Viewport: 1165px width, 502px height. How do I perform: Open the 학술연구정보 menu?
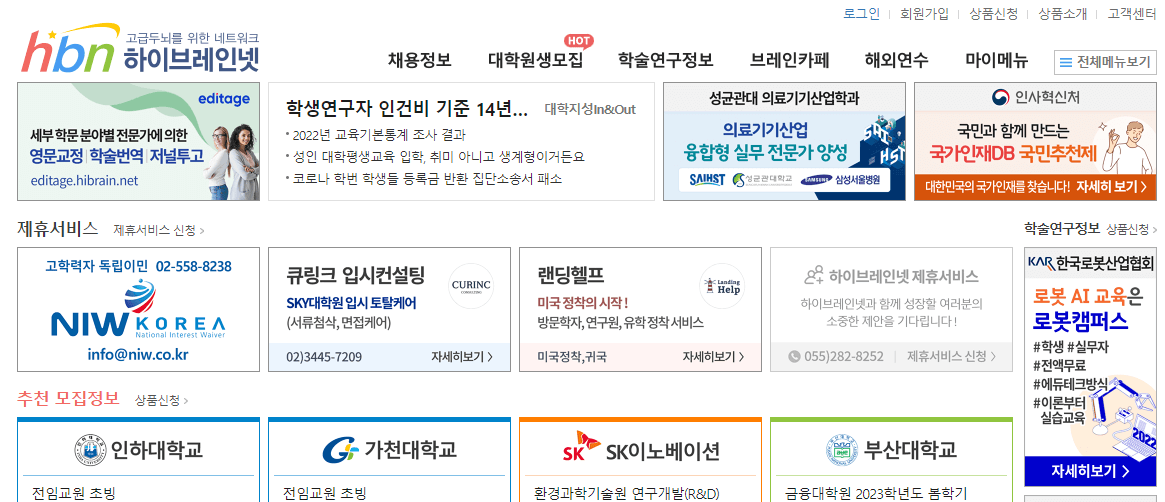(x=666, y=61)
